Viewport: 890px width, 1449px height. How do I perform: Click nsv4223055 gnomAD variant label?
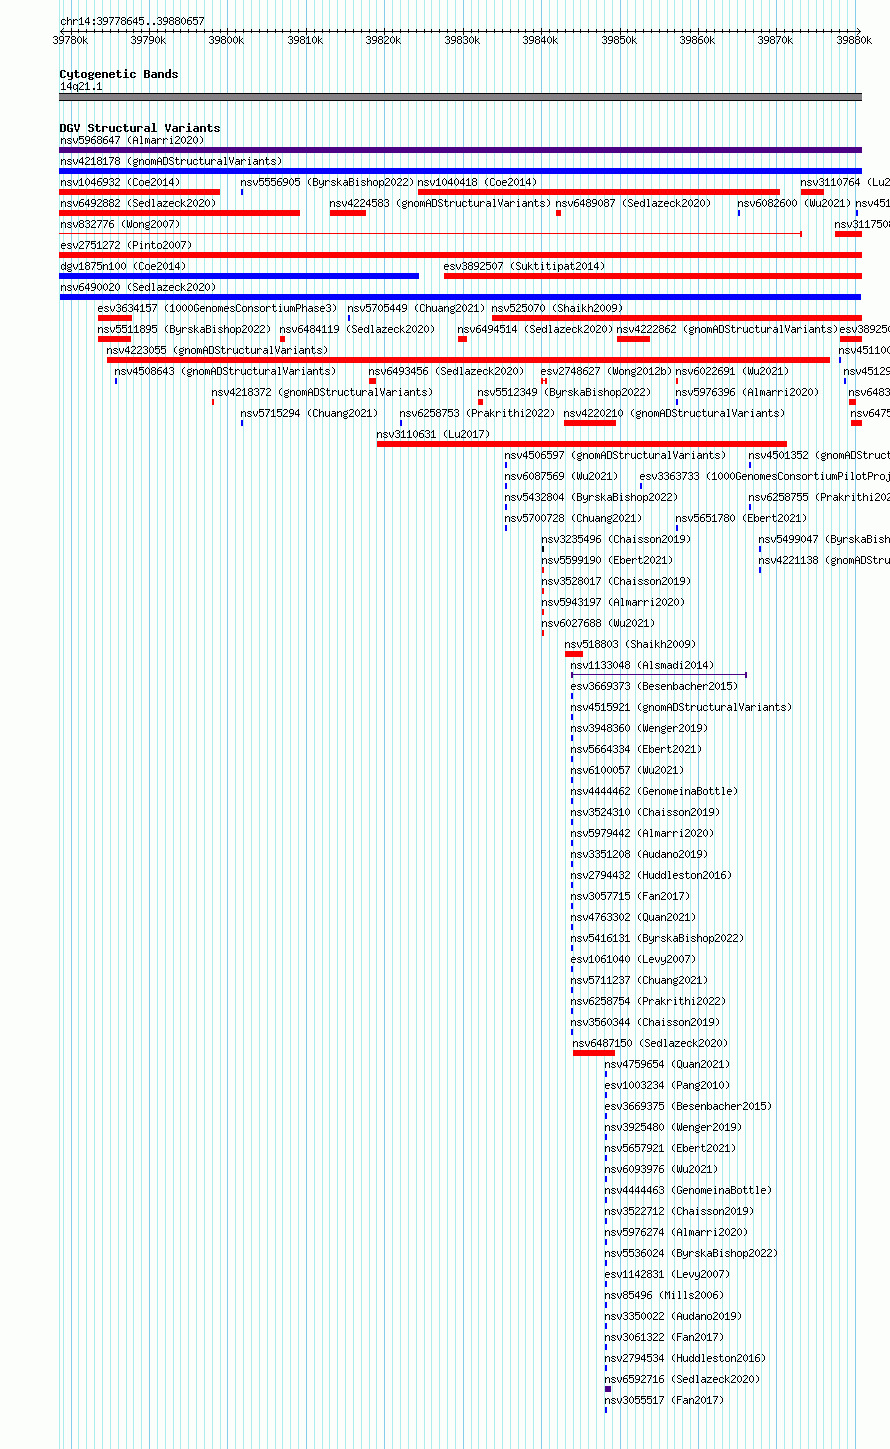click(x=218, y=350)
